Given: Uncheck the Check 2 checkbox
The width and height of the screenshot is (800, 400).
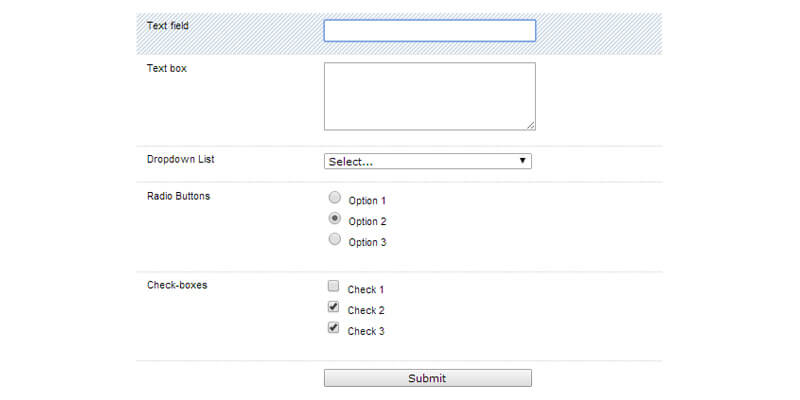Looking at the screenshot, I should point(334,307).
